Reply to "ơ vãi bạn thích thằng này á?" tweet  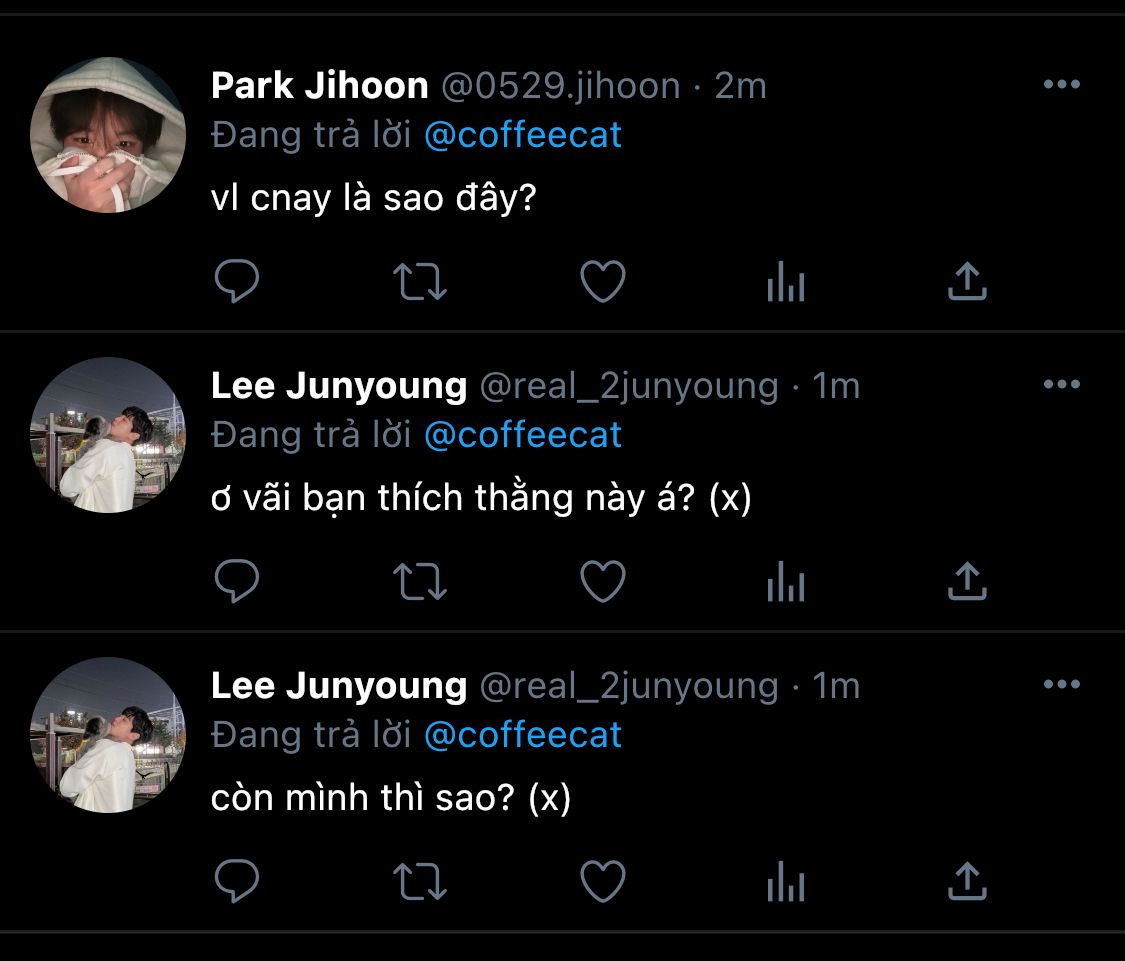tap(237, 582)
